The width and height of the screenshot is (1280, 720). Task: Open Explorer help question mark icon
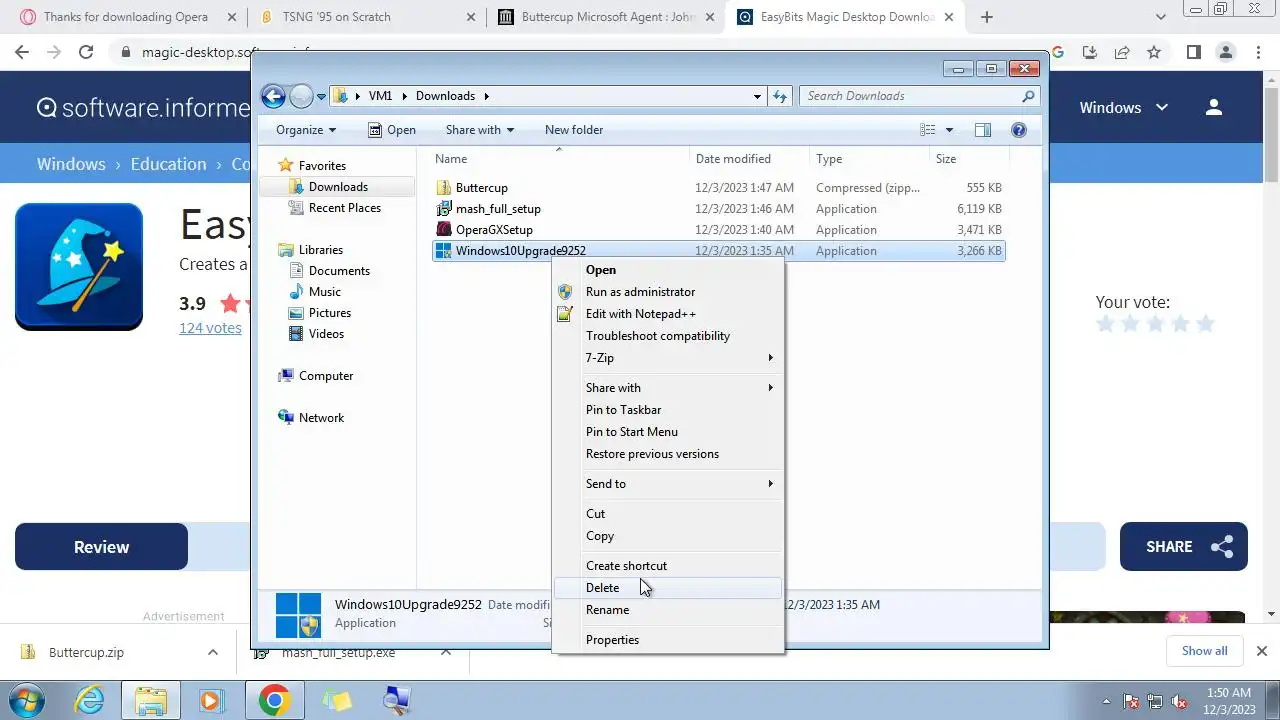coord(1019,130)
